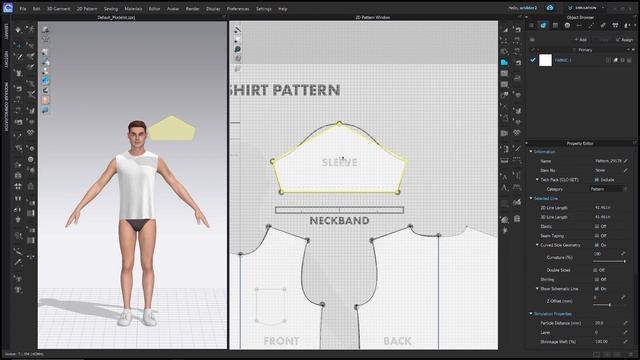Toggle Double Sided Off switch

(x=595, y=270)
